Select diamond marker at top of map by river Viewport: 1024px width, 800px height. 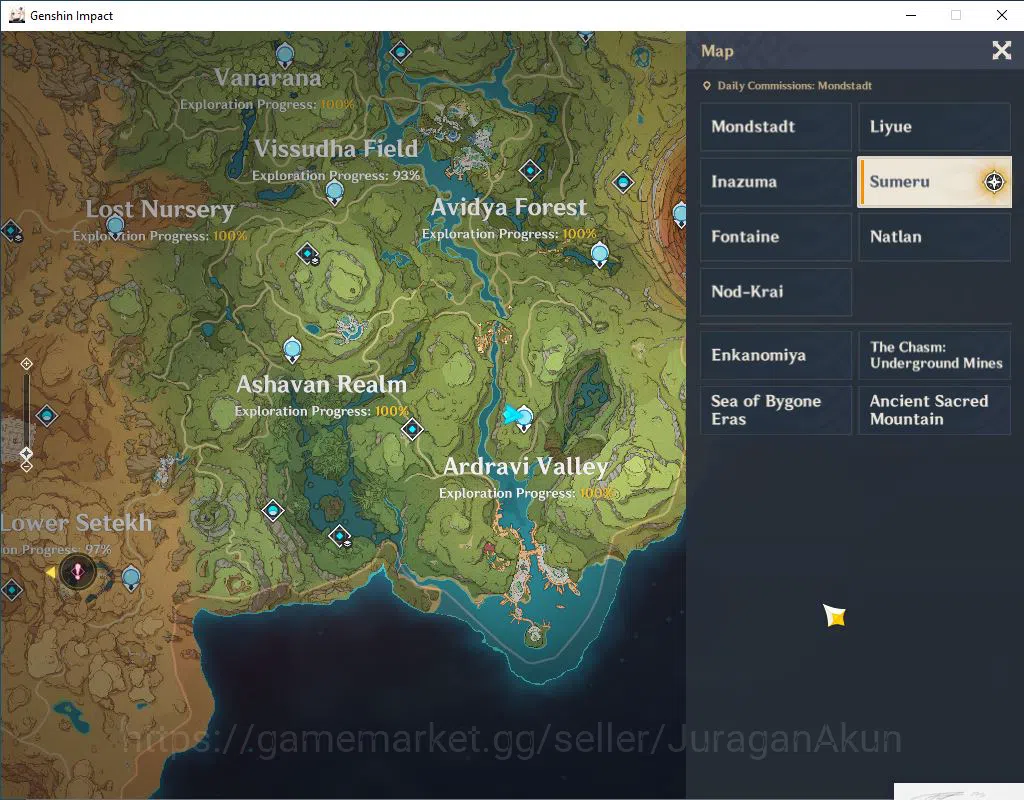(x=400, y=52)
